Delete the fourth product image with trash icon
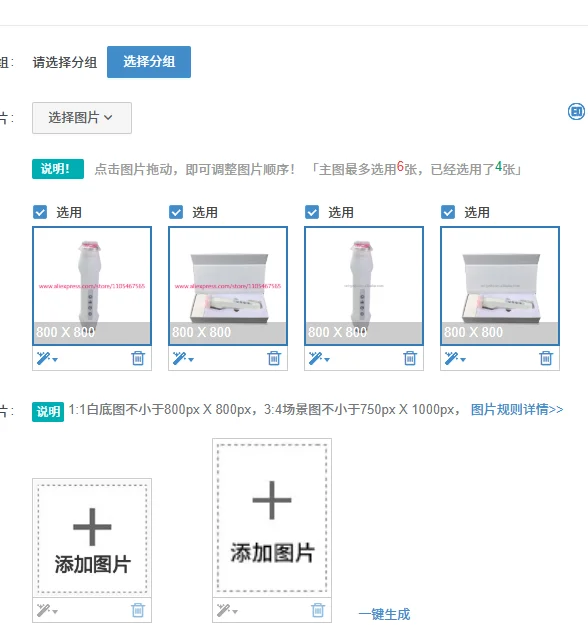The width and height of the screenshot is (588, 625). pos(546,358)
